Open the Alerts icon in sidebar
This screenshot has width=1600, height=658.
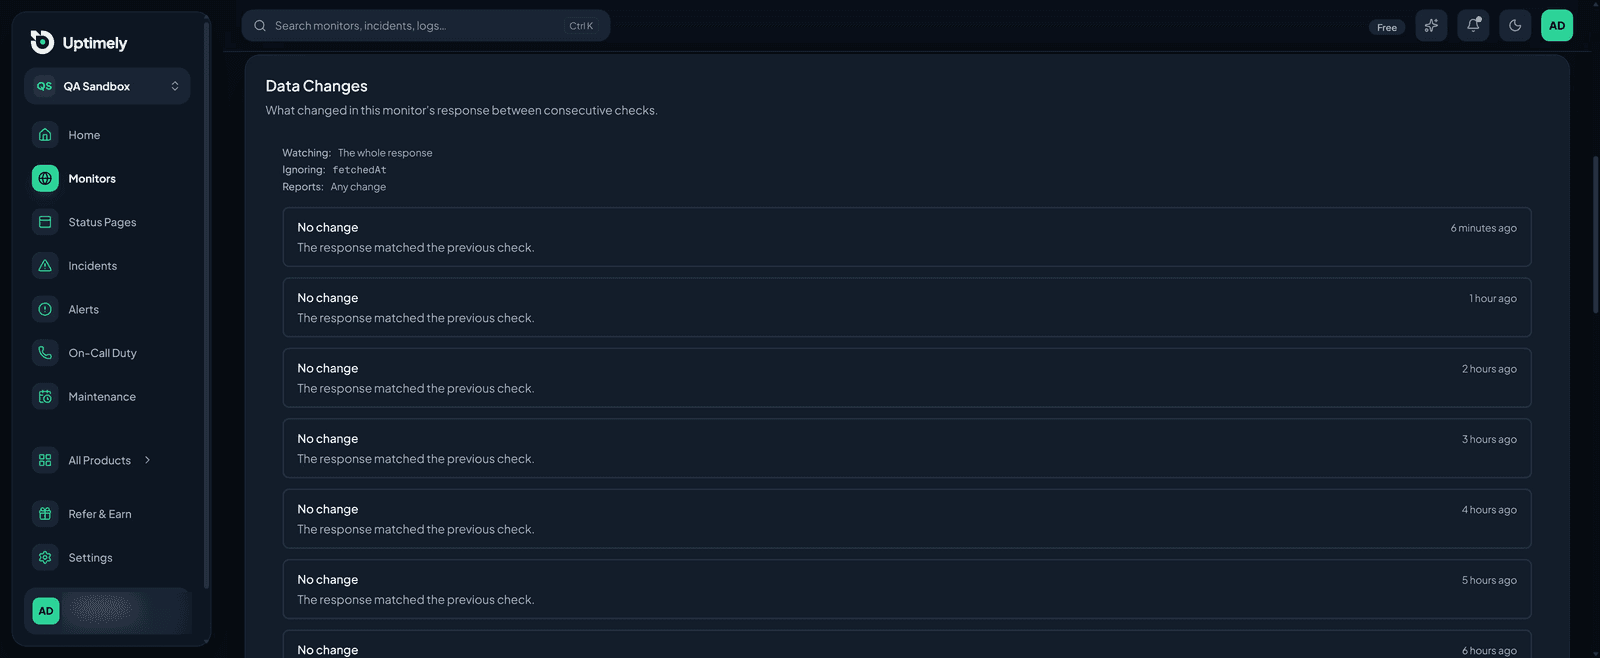point(45,310)
